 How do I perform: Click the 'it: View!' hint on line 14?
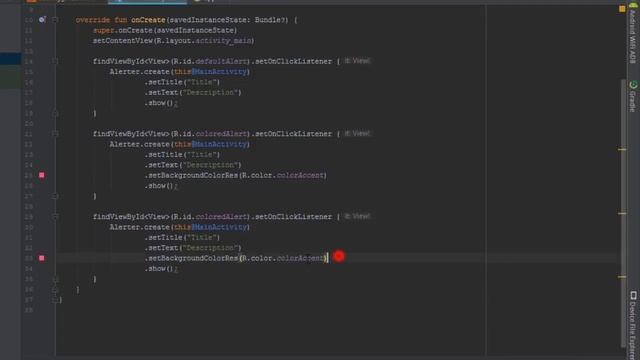pyautogui.click(x=358, y=61)
